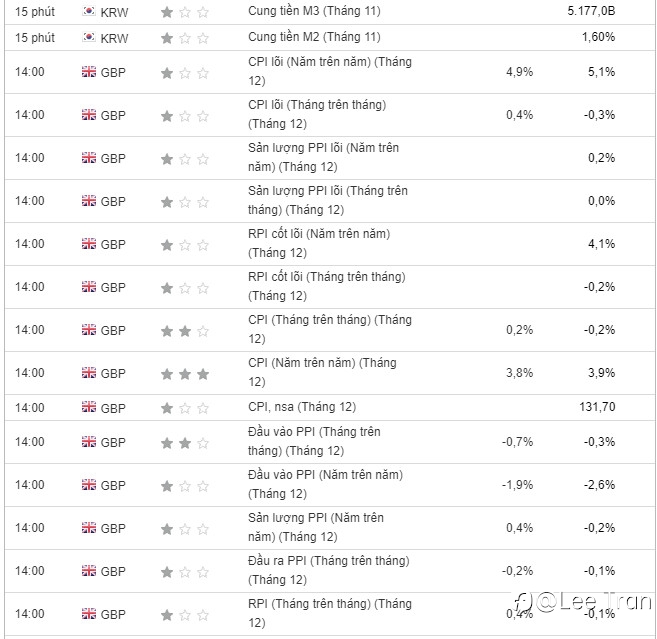Open Đầu ra PPI (Tháng trên tháng) event
This screenshot has height=639, width=657.
click(329, 570)
